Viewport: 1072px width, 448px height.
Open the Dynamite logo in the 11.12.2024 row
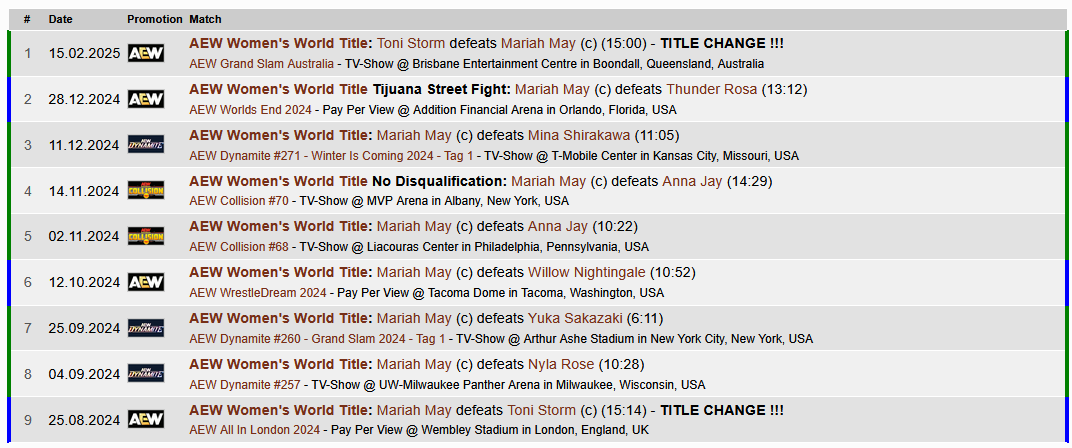146,145
